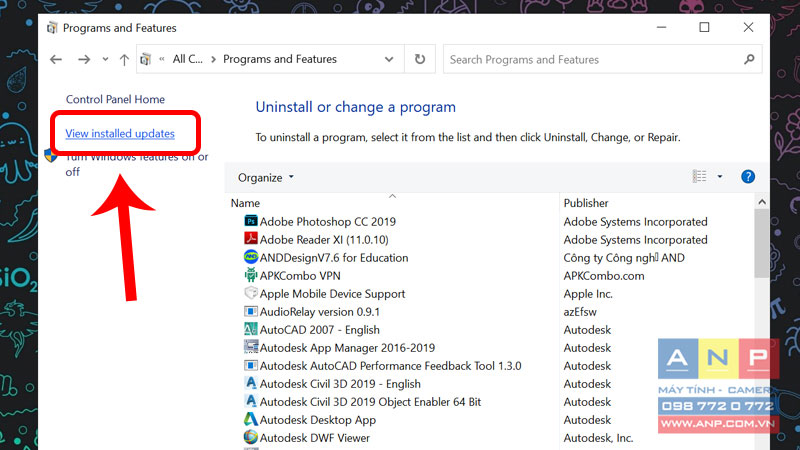This screenshot has height=450, width=800.
Task: Click the title bar Programs and Features icon
Action: click(x=52, y=28)
